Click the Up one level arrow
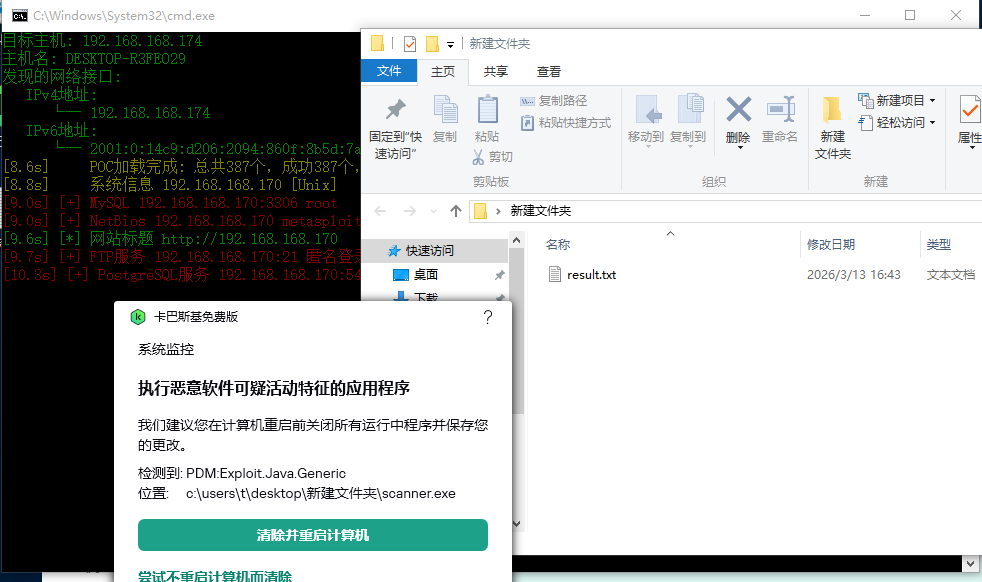Image resolution: width=982 pixels, height=582 pixels. (456, 211)
